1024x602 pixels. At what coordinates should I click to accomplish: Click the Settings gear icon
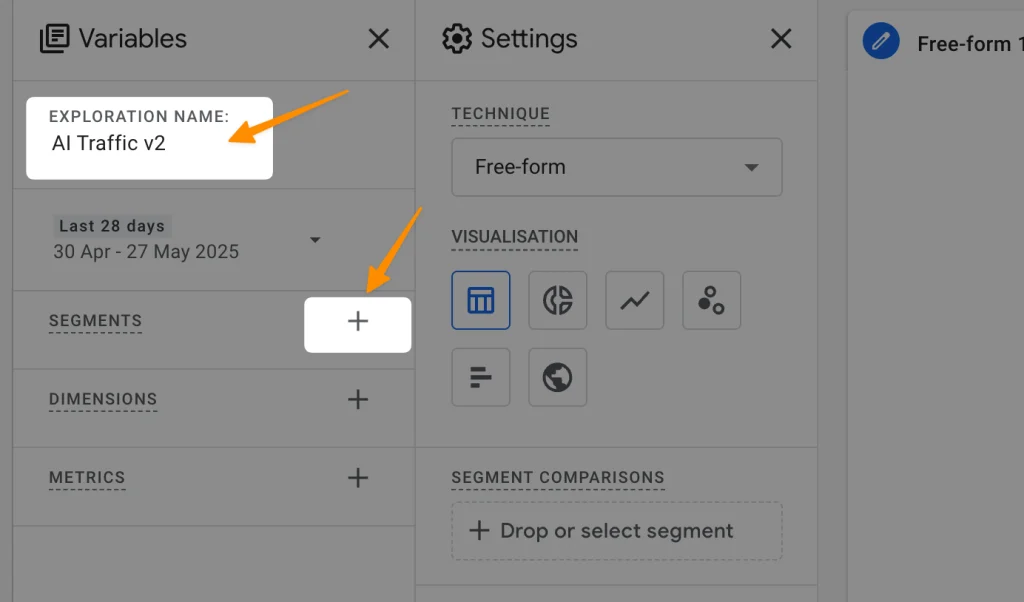[x=457, y=39]
